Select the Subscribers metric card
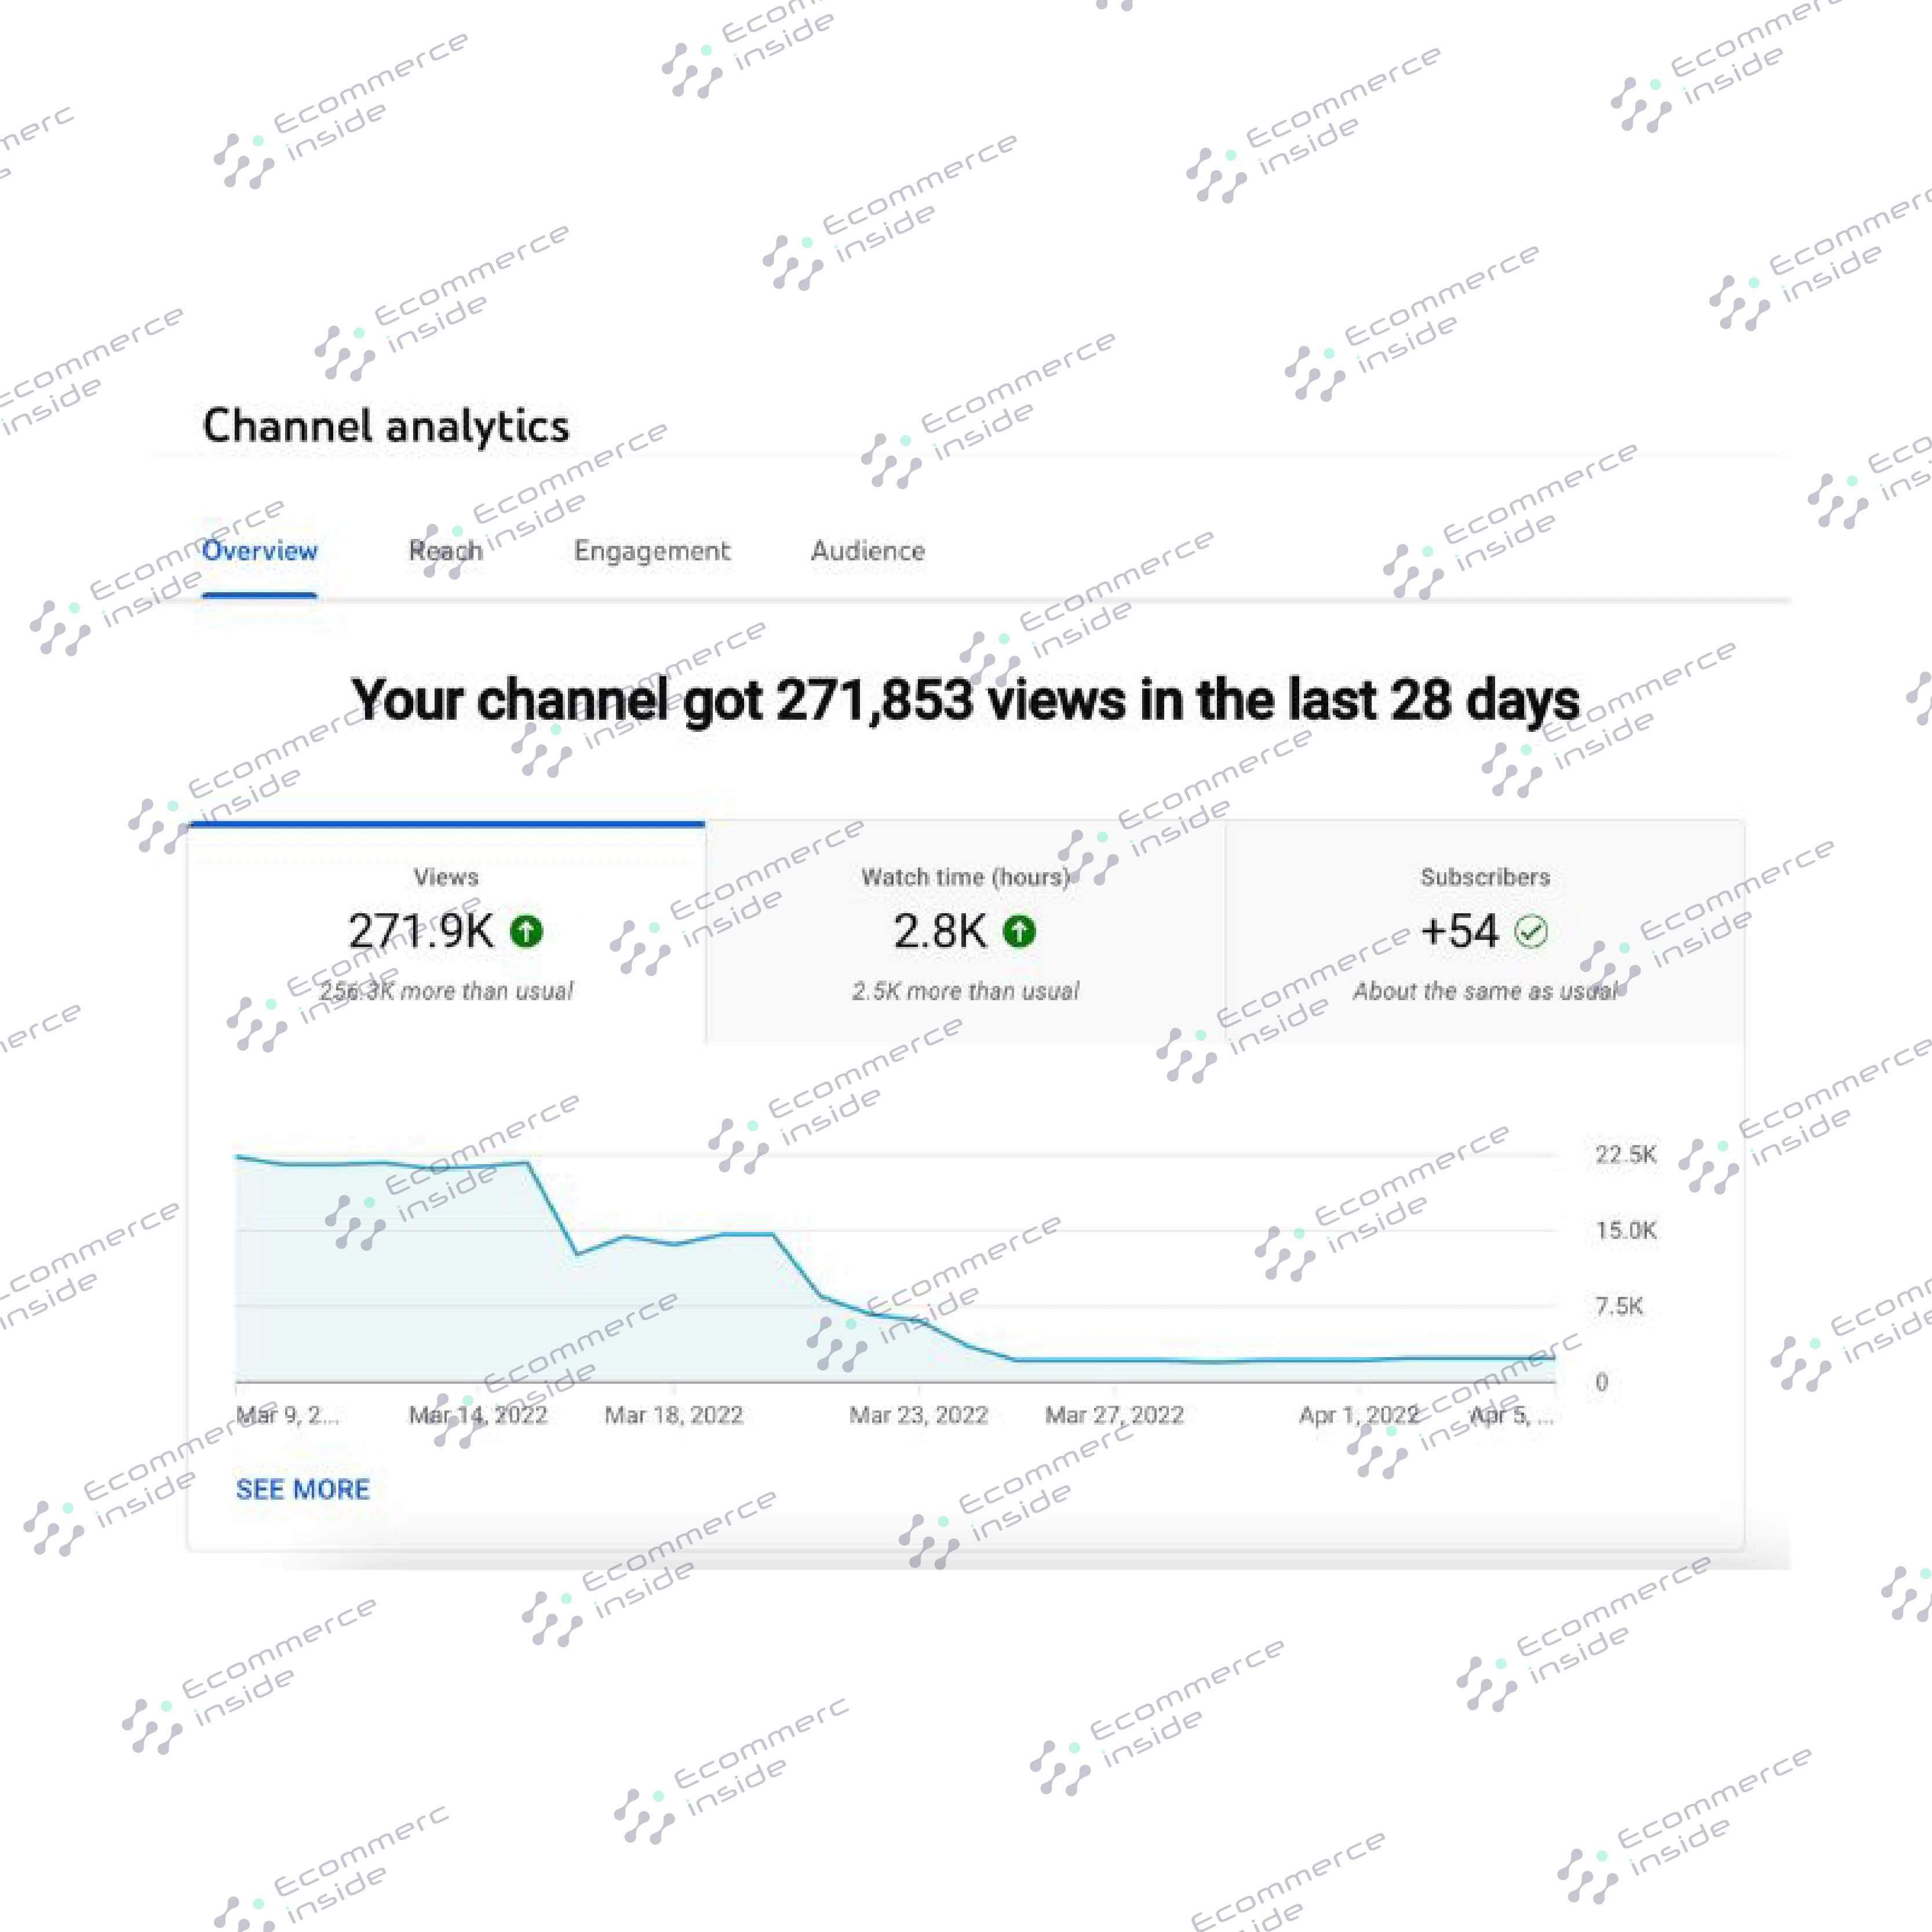1932x1932 pixels. [1485, 933]
